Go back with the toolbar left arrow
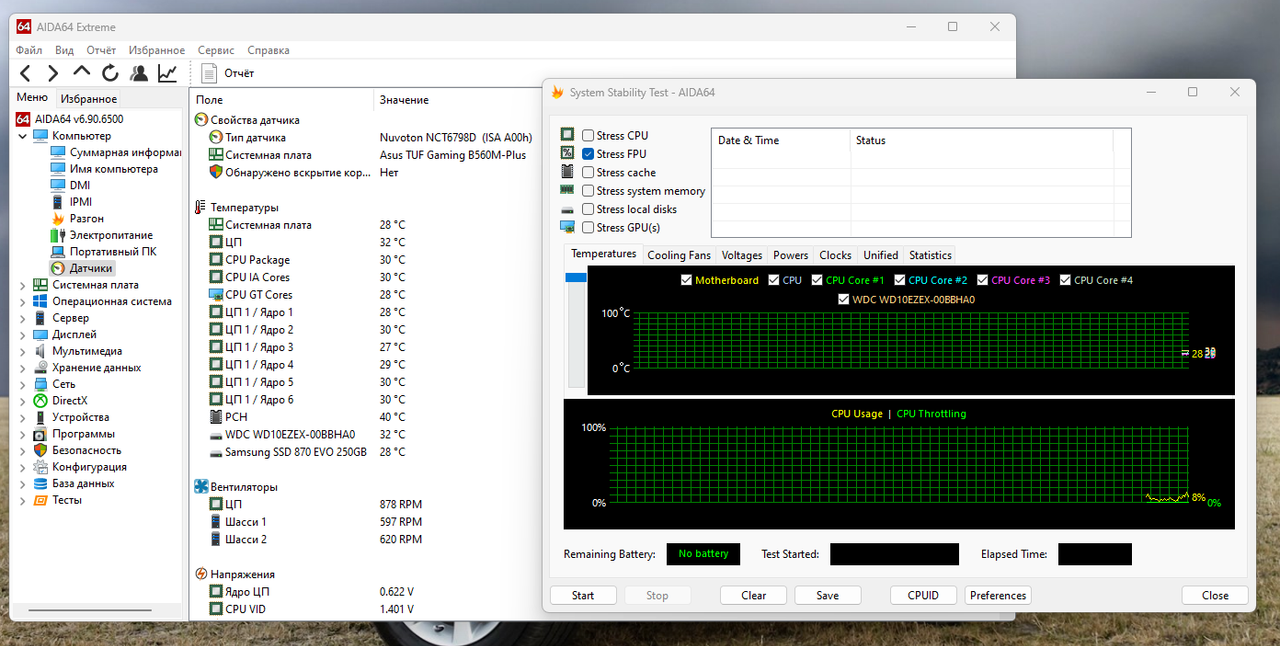 pos(26,73)
